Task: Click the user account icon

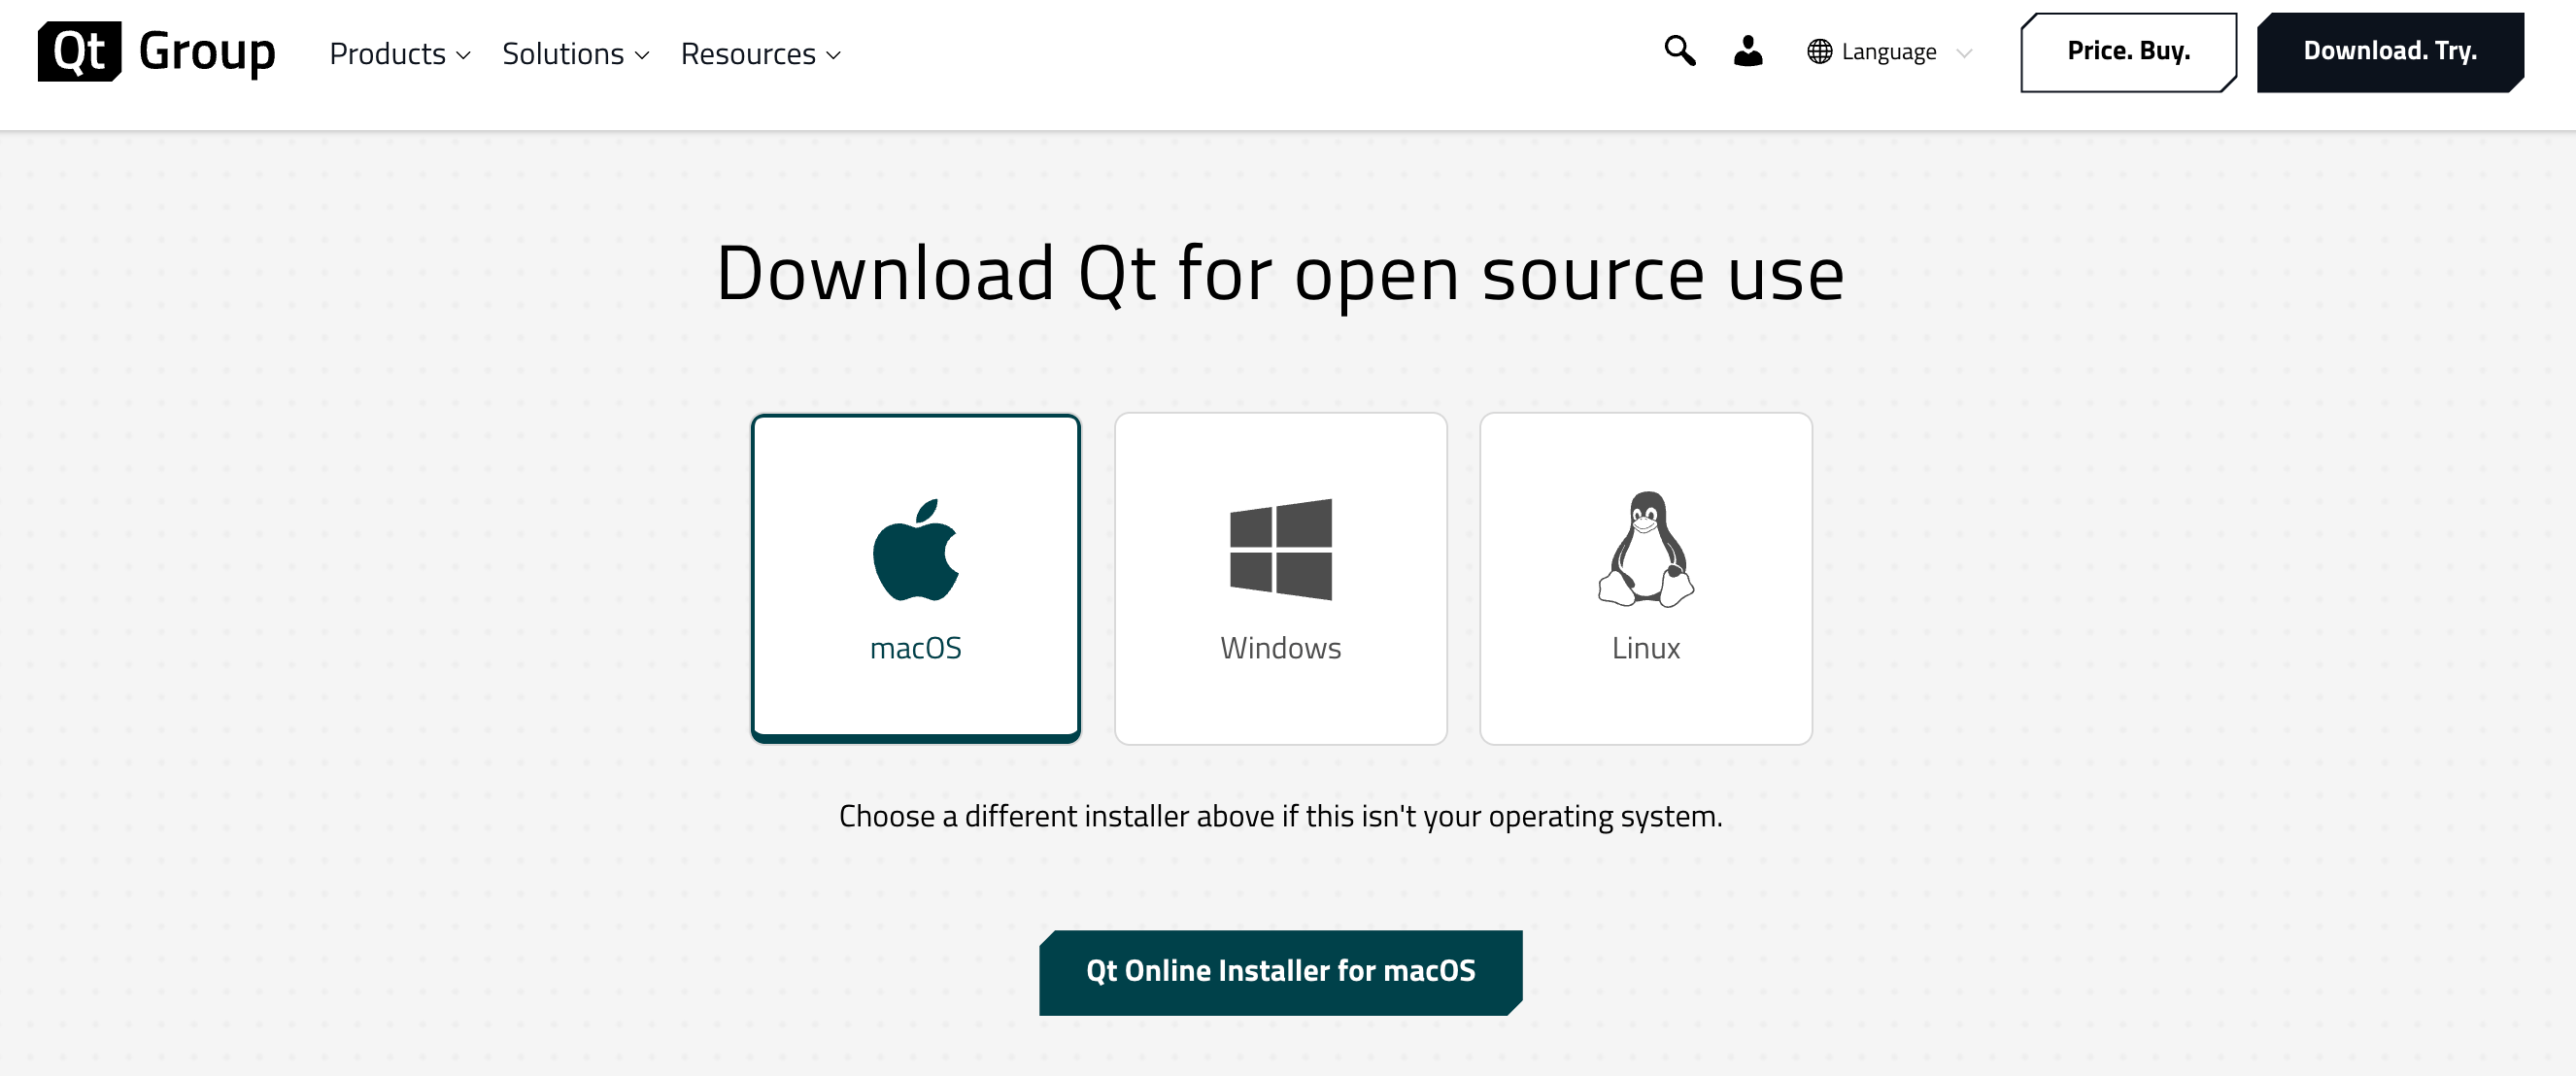Action: click(x=1747, y=51)
